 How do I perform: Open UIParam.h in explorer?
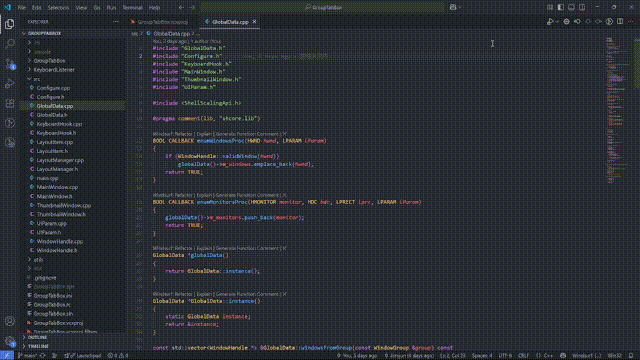[49, 233]
